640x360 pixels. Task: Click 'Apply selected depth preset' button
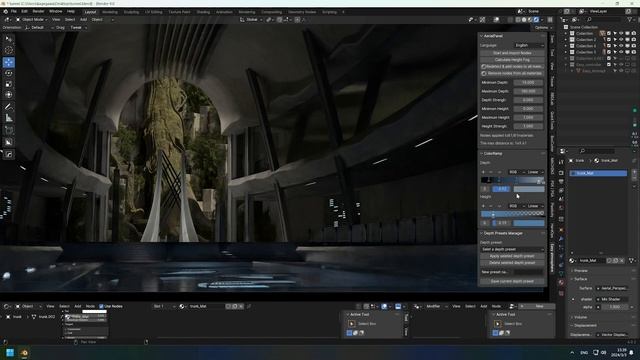point(512,256)
